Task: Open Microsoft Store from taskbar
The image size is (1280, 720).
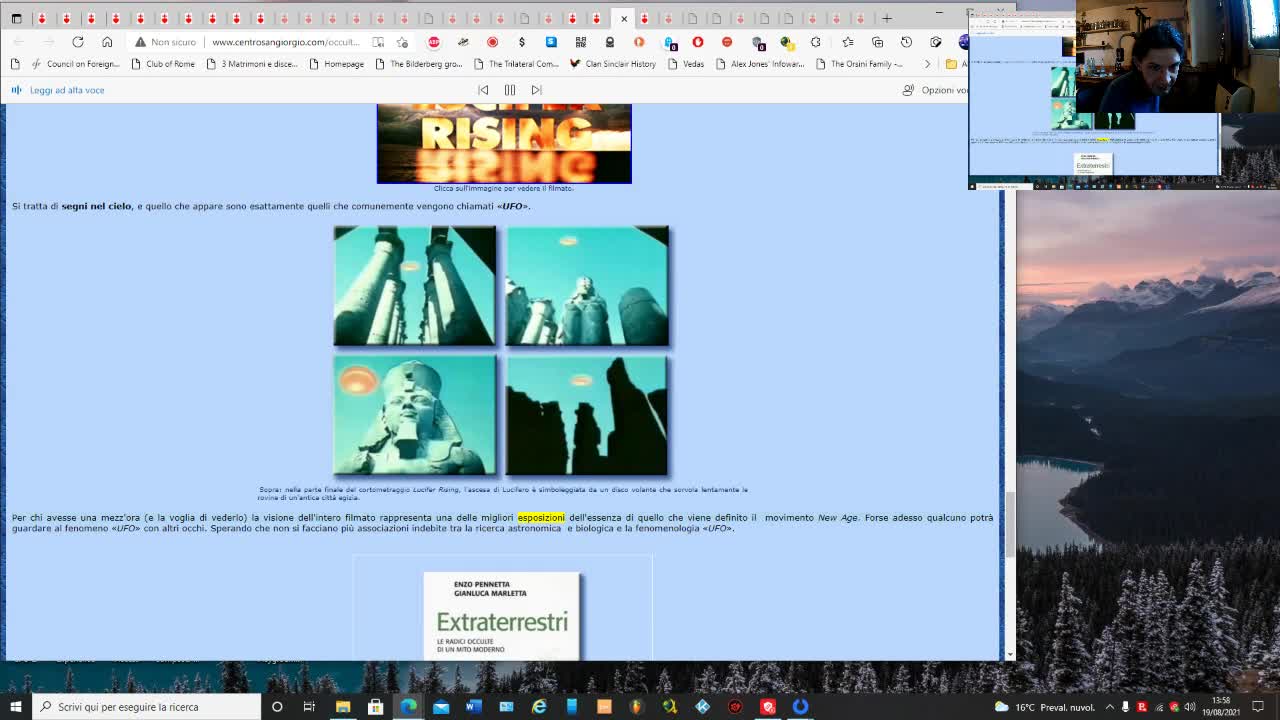Action: pyautogui.click(x=376, y=707)
